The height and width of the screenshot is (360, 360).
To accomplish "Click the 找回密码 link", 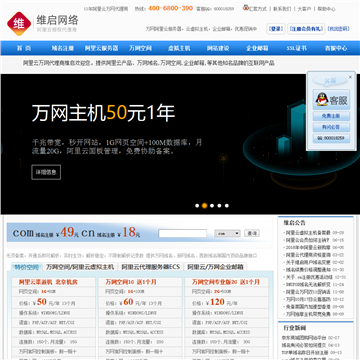I will pos(338,29).
